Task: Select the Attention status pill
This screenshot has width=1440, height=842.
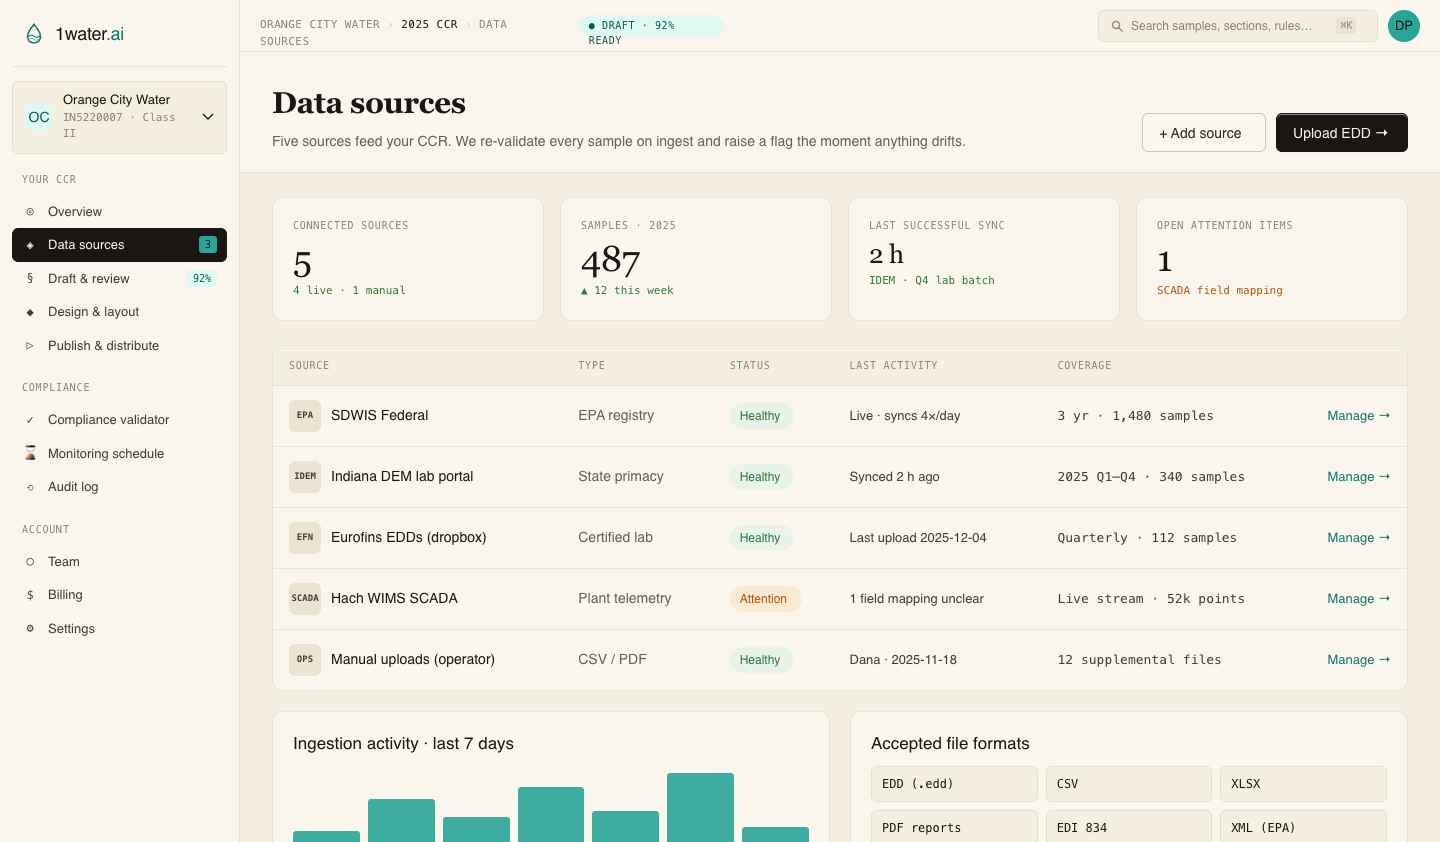Action: pyautogui.click(x=764, y=599)
